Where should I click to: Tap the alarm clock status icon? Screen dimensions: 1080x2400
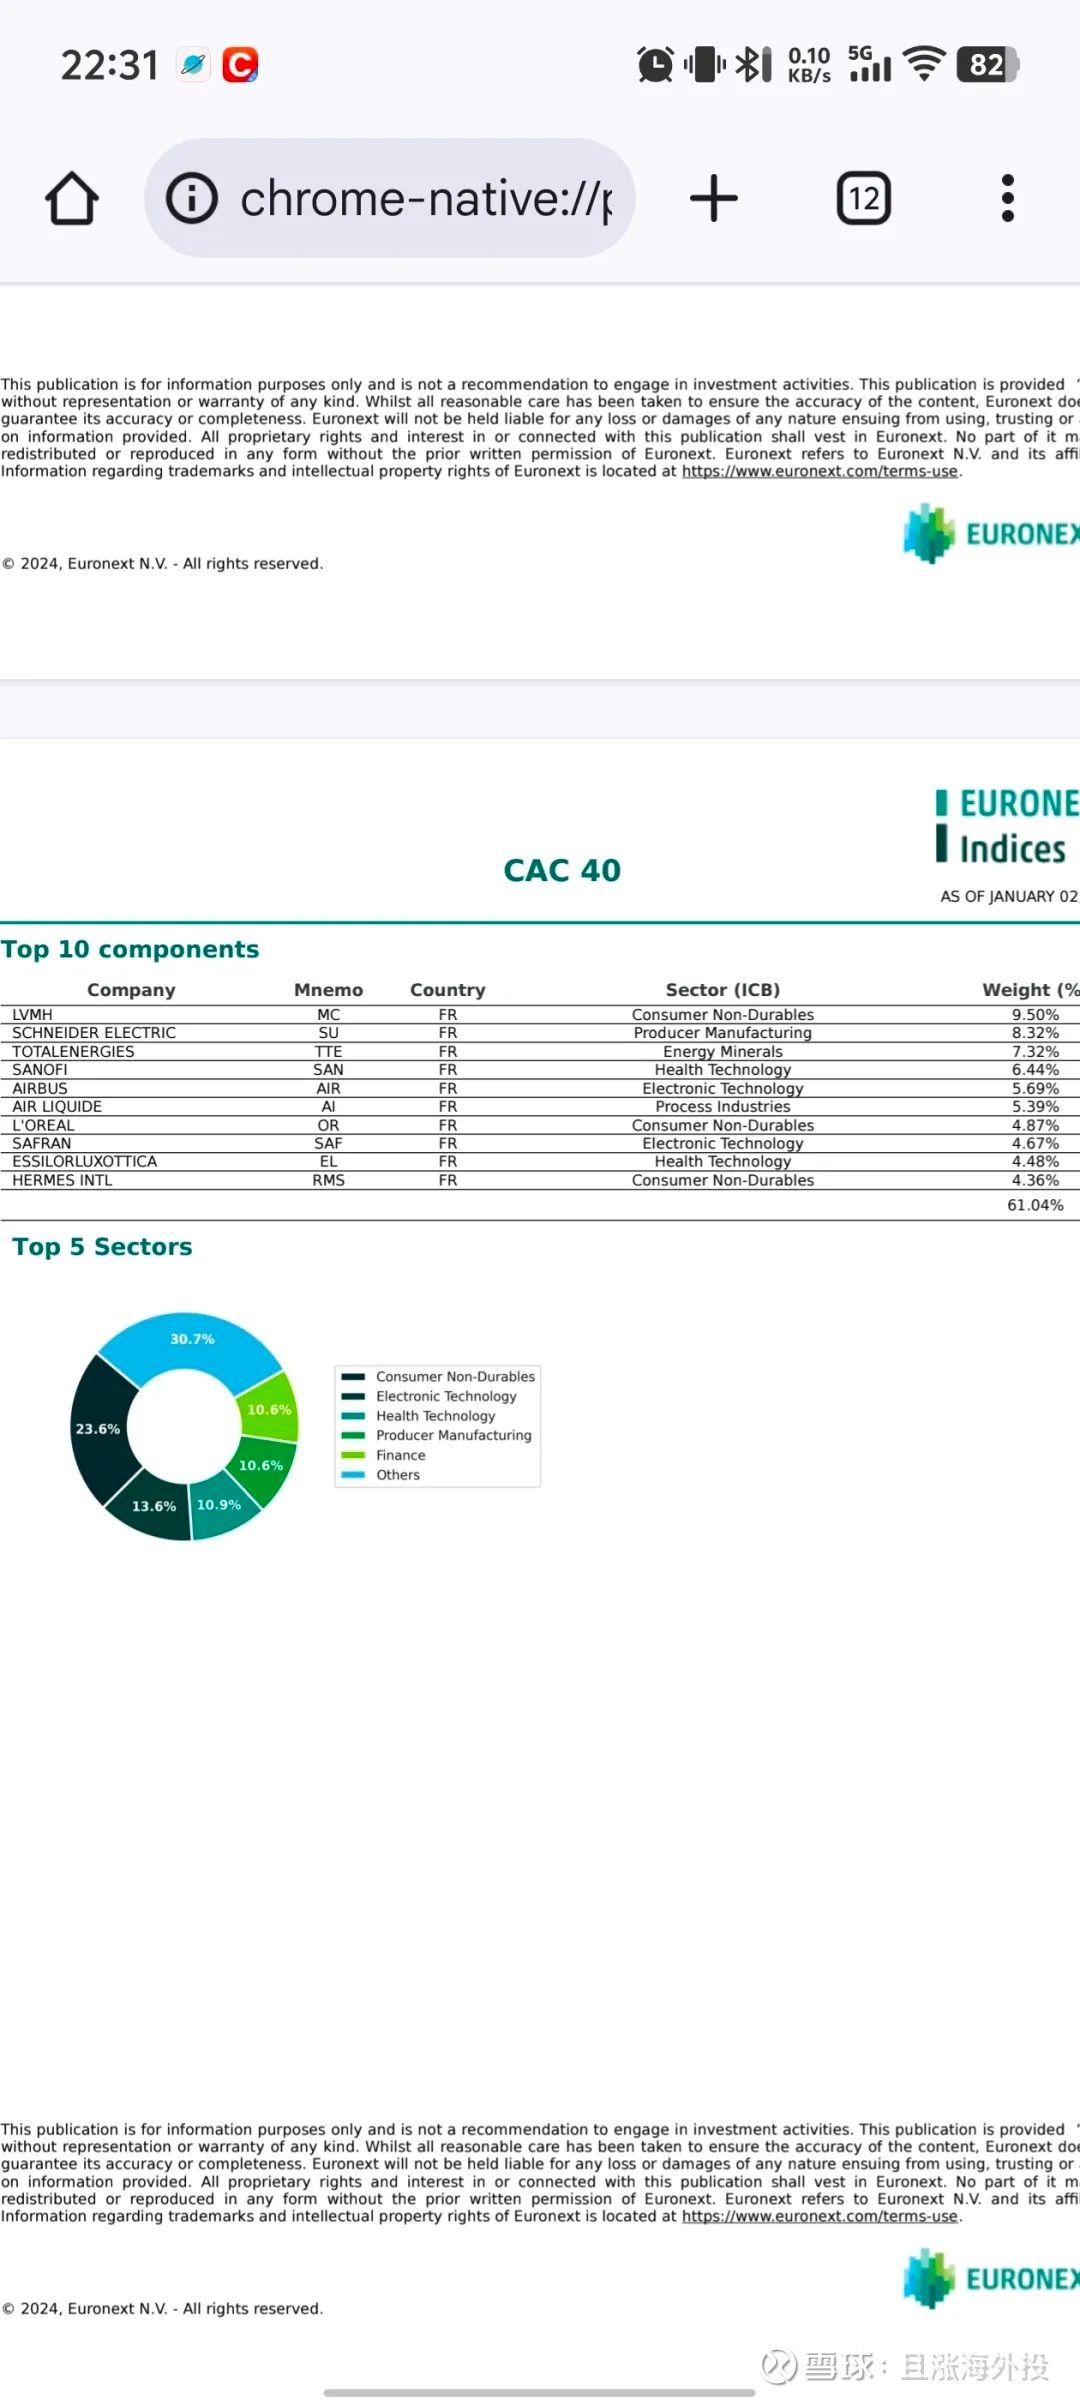(x=655, y=65)
